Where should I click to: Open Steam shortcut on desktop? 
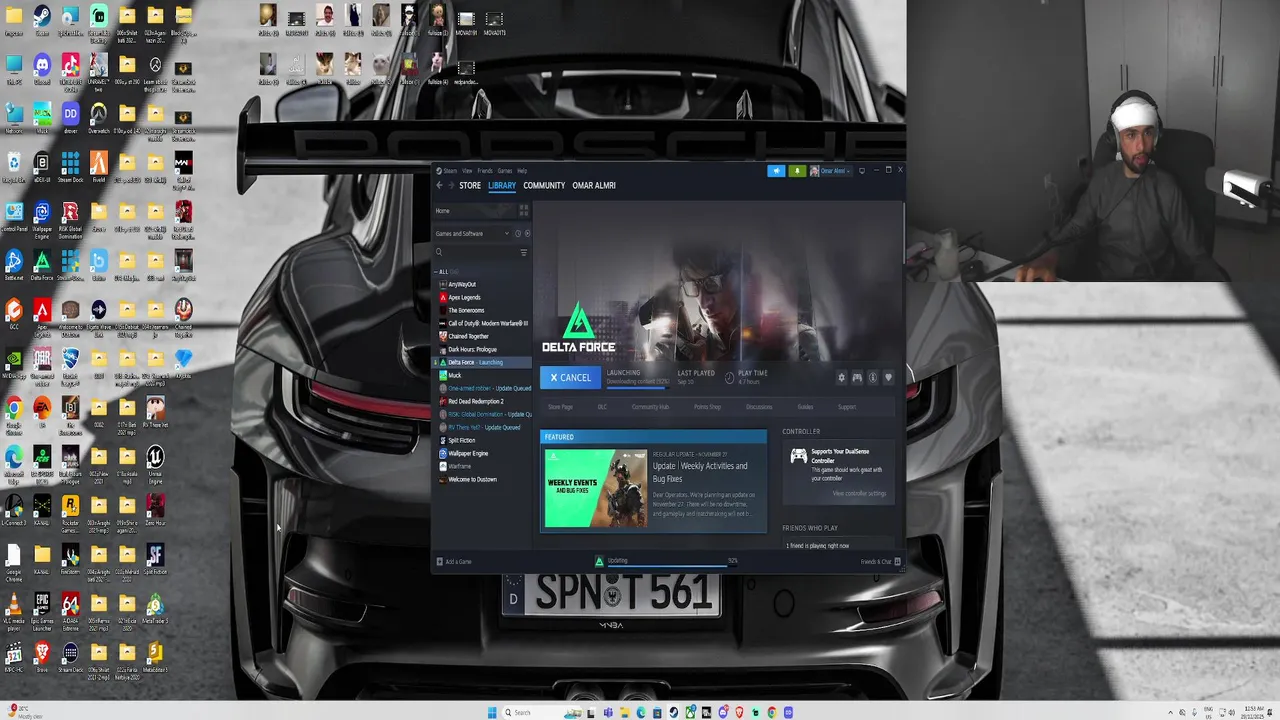pyautogui.click(x=42, y=21)
